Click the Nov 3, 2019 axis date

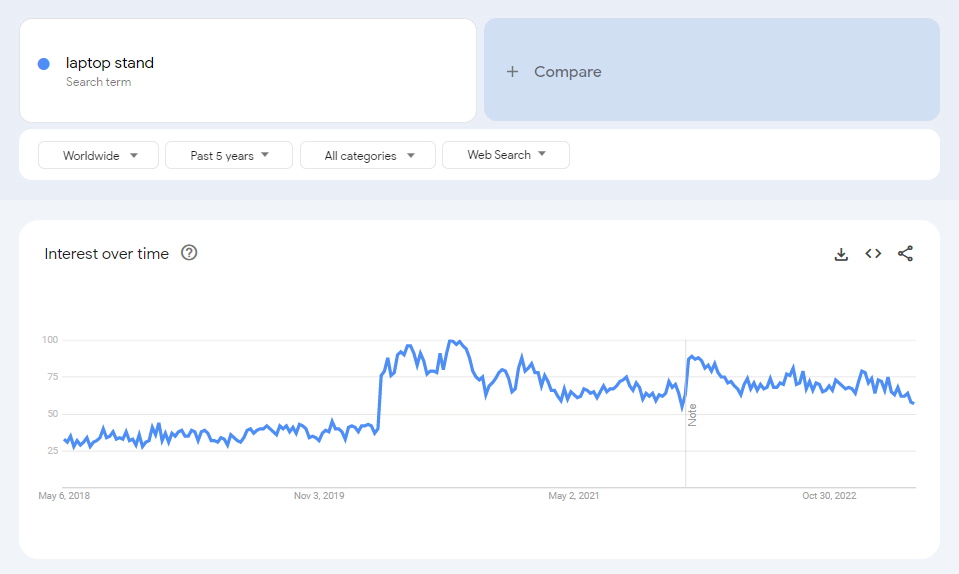319,496
